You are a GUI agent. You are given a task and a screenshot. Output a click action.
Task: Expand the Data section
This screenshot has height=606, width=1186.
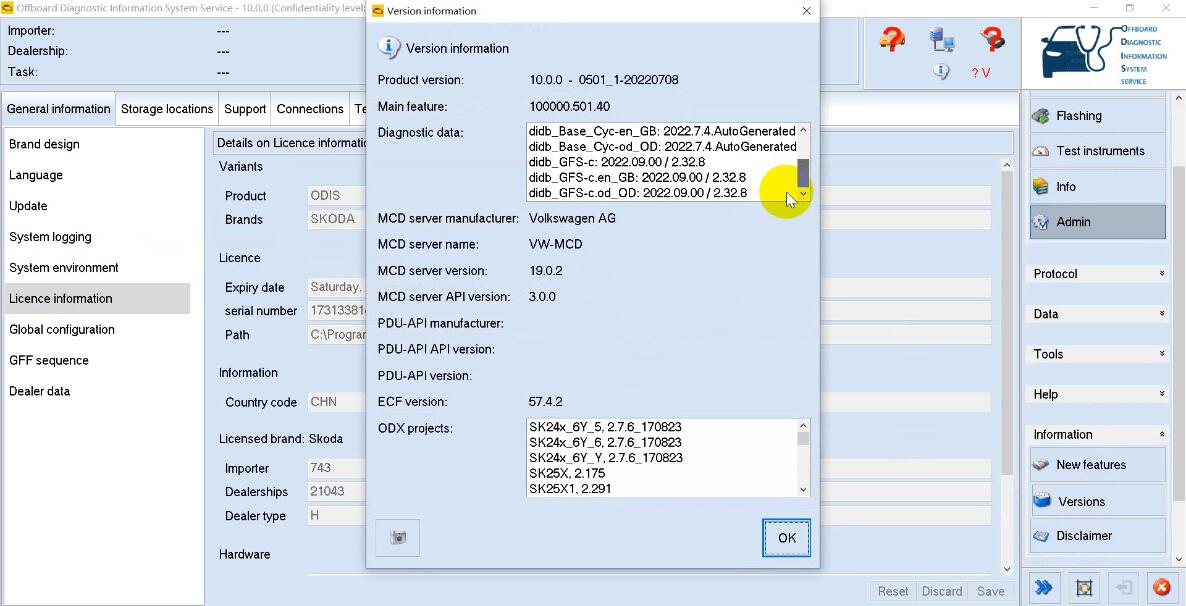(x=1099, y=314)
